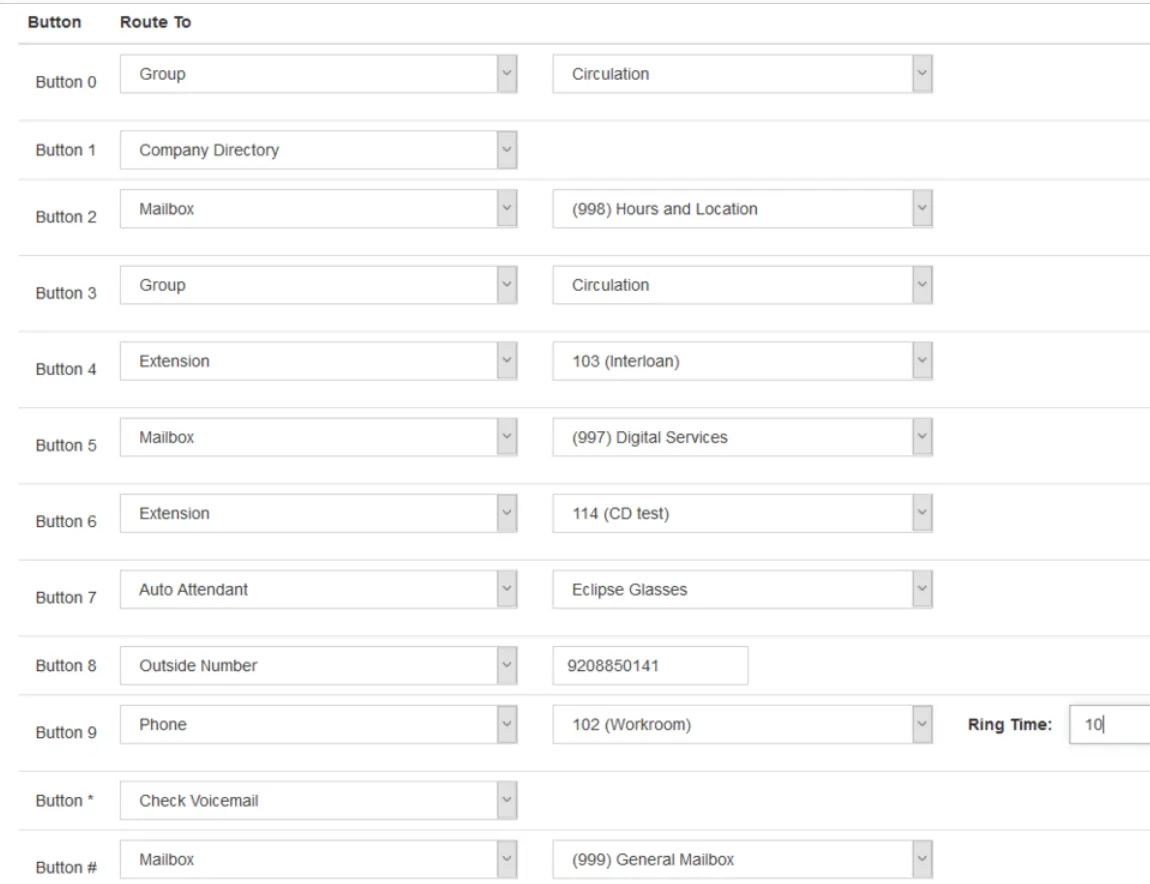The height and width of the screenshot is (884, 1150).
Task: Open Button 6 Extension route dropdown
Action: (318, 513)
